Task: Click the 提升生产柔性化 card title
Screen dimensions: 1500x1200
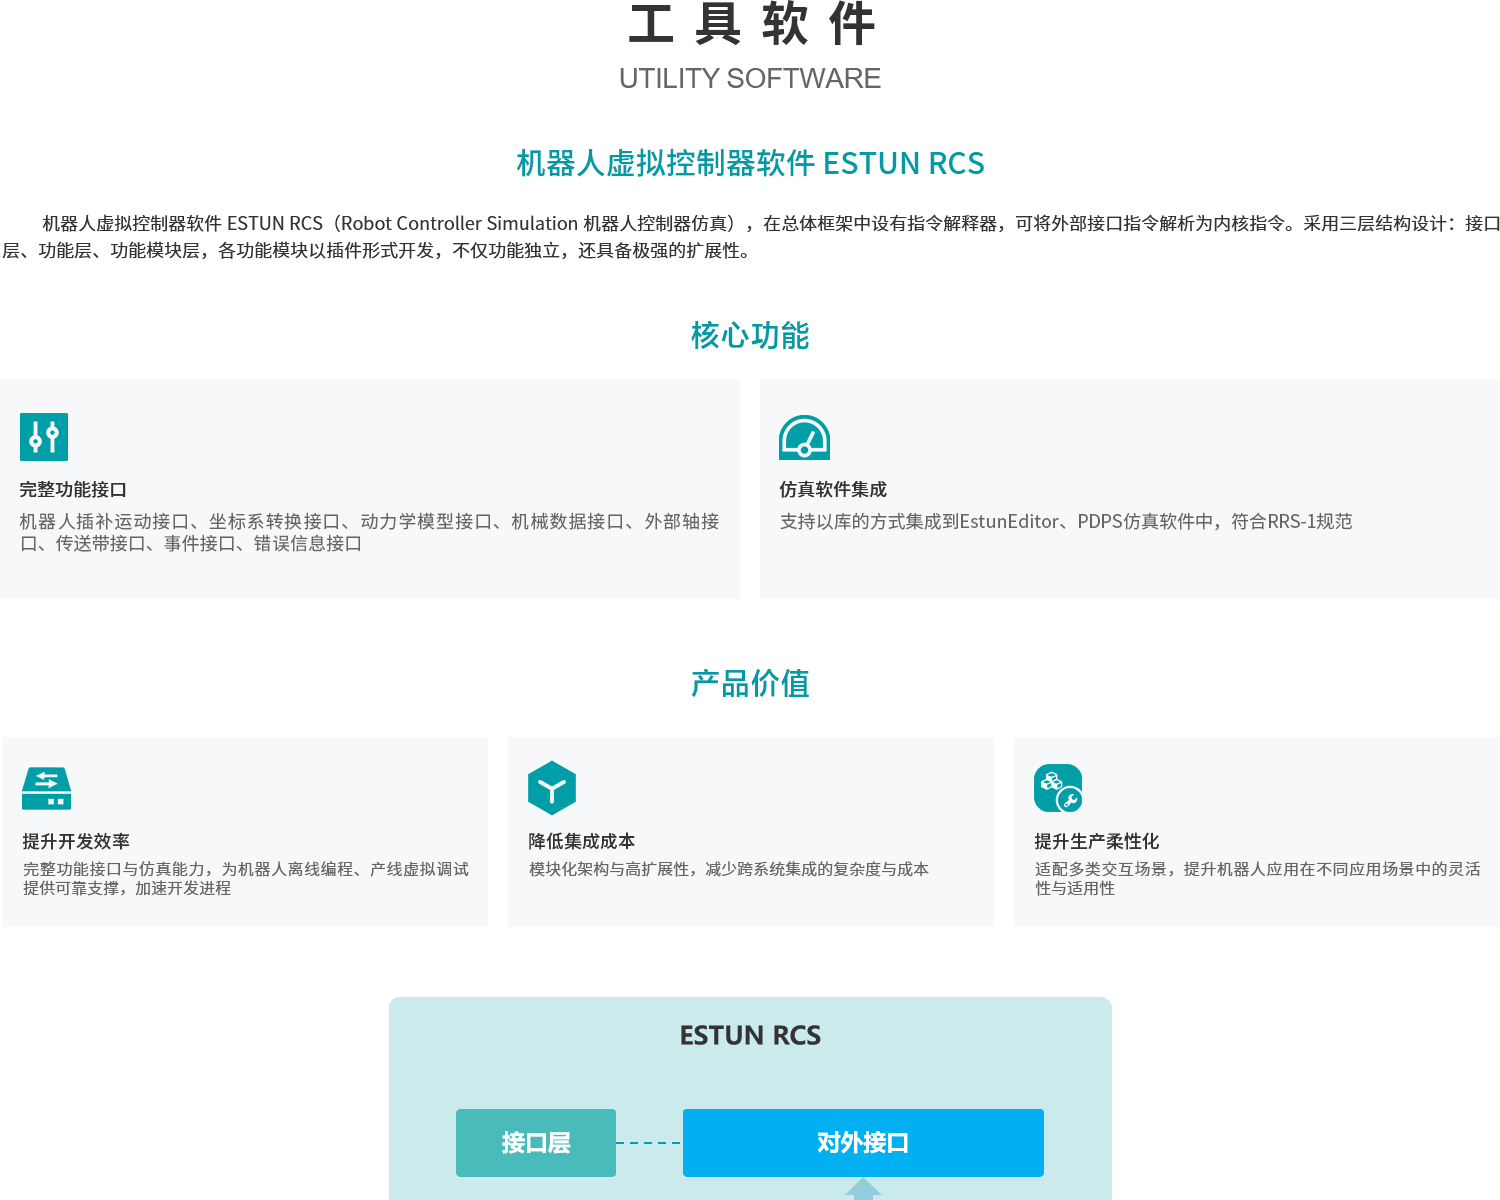Action: pyautogui.click(x=1097, y=842)
